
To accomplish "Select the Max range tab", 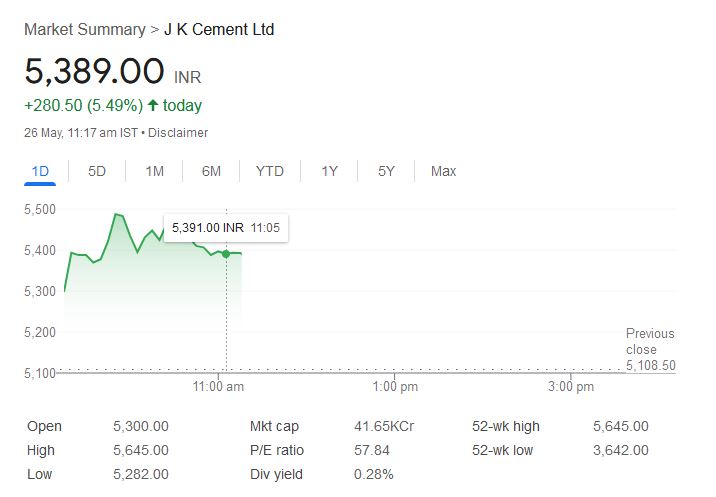I will (443, 171).
